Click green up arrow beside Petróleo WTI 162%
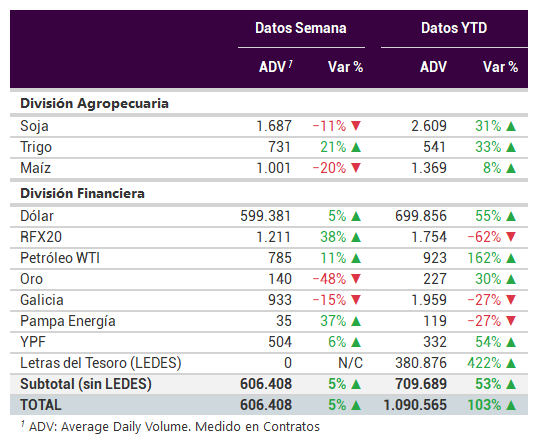This screenshot has height=446, width=538. (x=511, y=258)
